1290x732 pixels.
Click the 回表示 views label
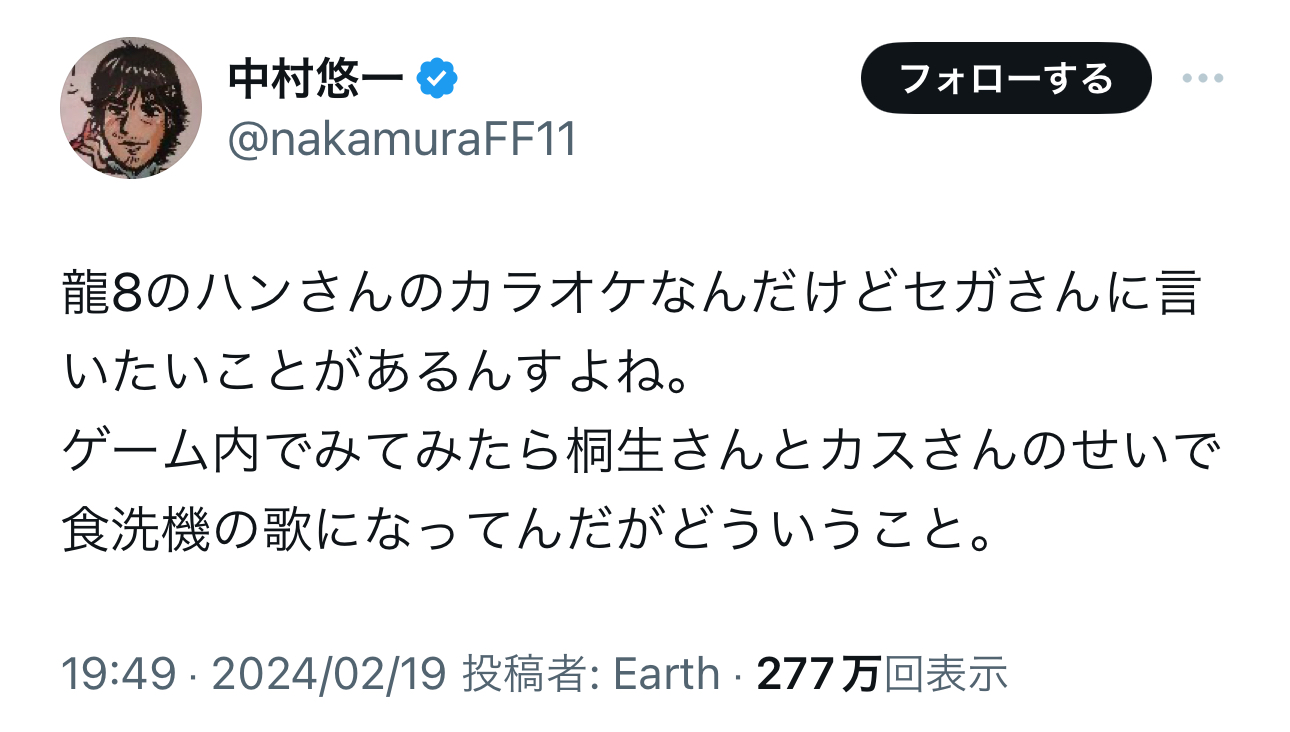945,674
